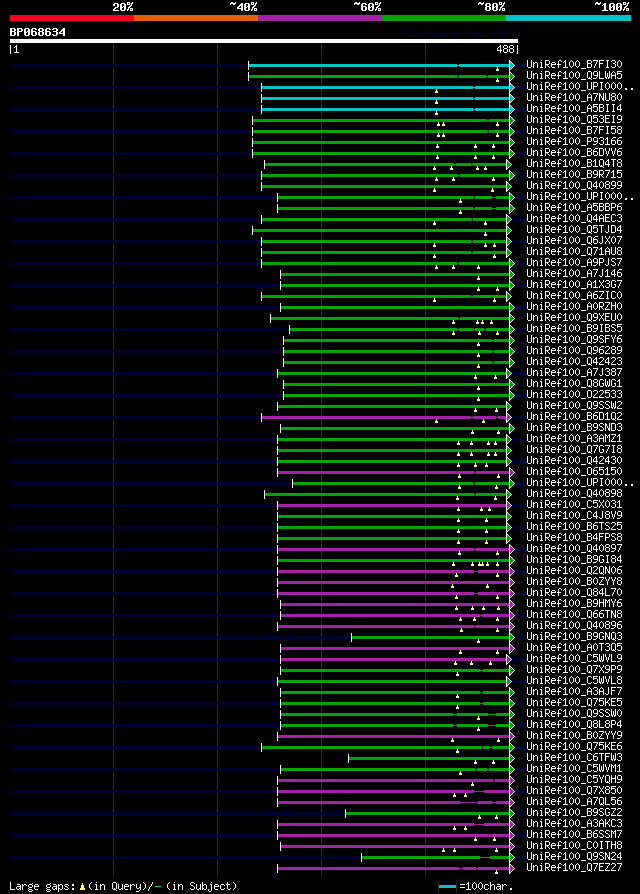Image resolution: width=640 pixels, height=894 pixels.
Task: Click the cyan 100char scale bar in legend
Action: tap(447, 887)
